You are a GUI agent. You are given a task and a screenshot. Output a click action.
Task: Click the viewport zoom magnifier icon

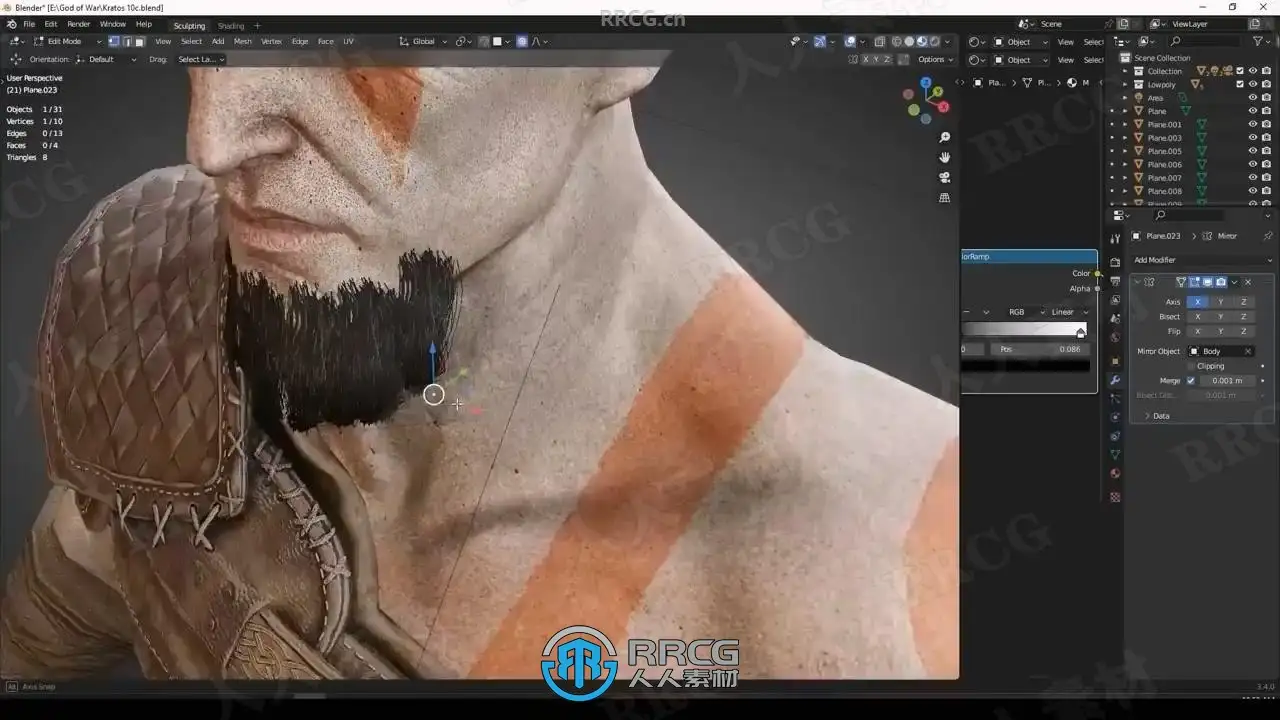click(x=944, y=137)
